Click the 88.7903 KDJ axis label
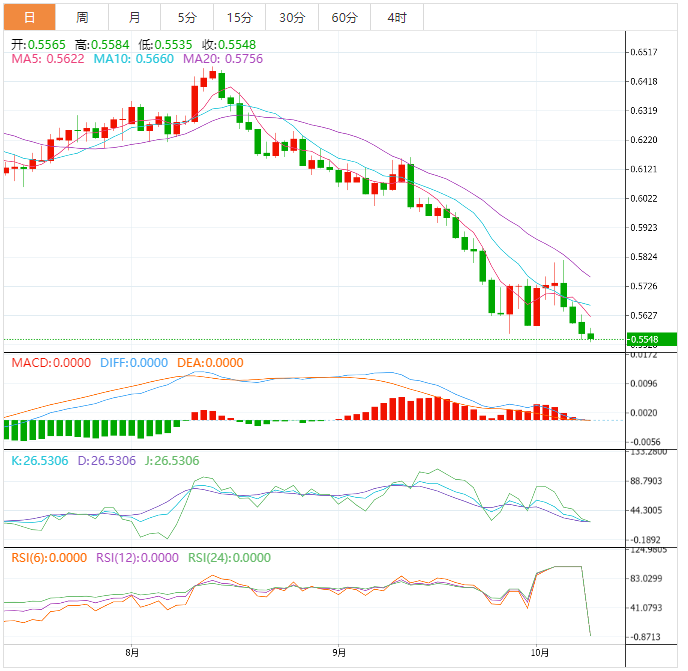688x671 pixels. (x=646, y=481)
